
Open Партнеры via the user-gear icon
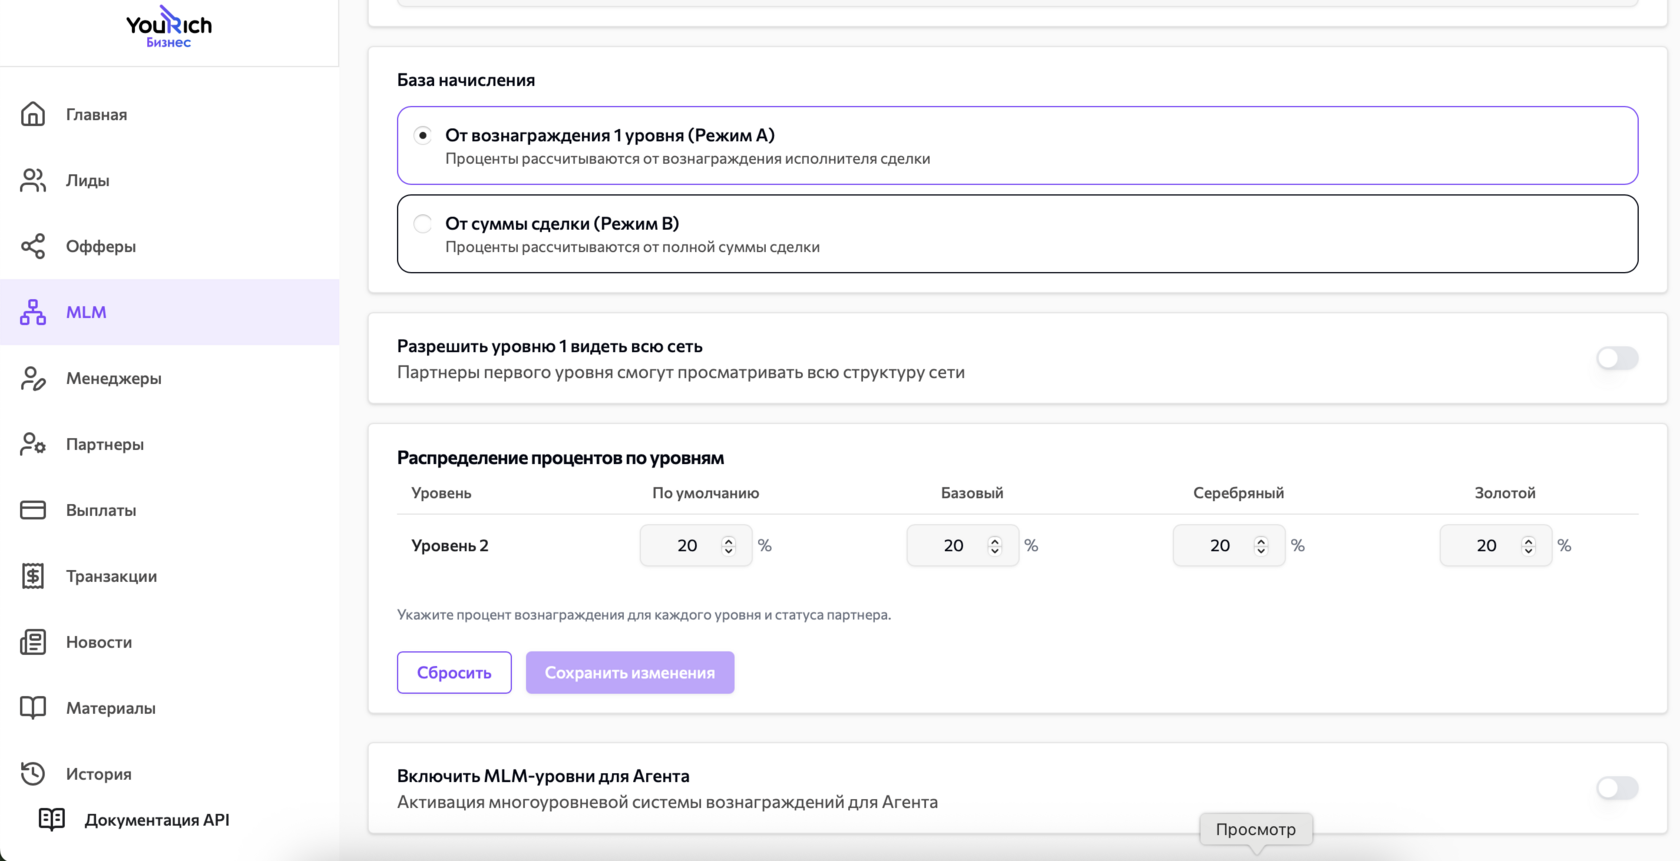[33, 444]
